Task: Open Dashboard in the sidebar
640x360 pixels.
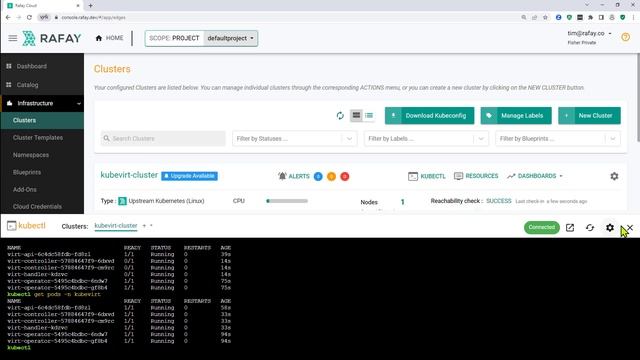Action: [31, 66]
